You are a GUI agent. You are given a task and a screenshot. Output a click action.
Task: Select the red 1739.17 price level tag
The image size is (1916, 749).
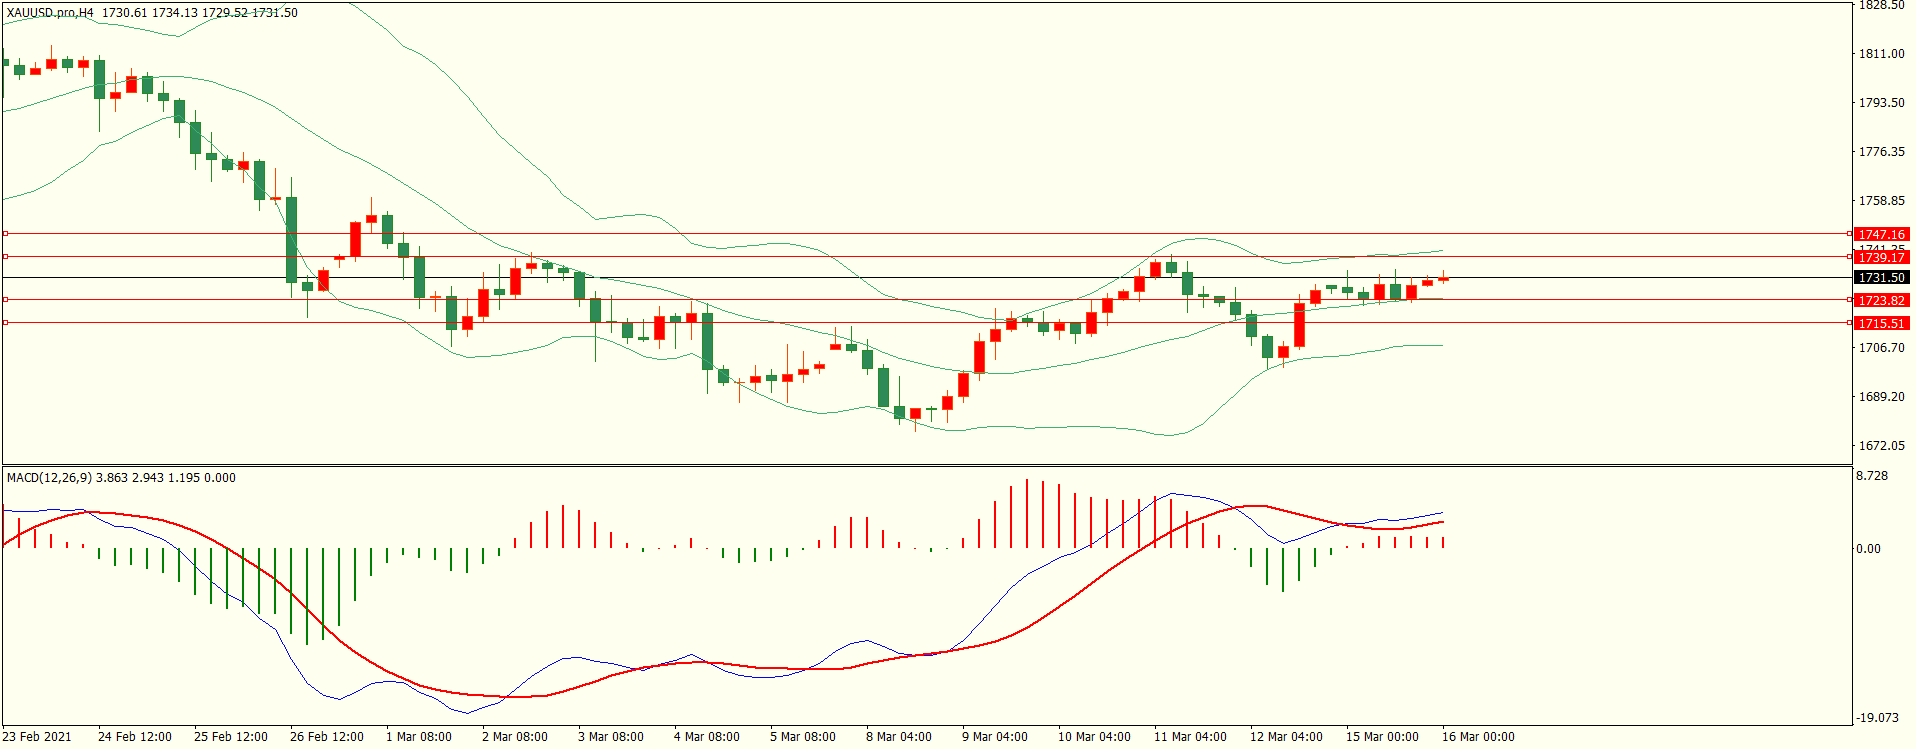click(x=1881, y=258)
